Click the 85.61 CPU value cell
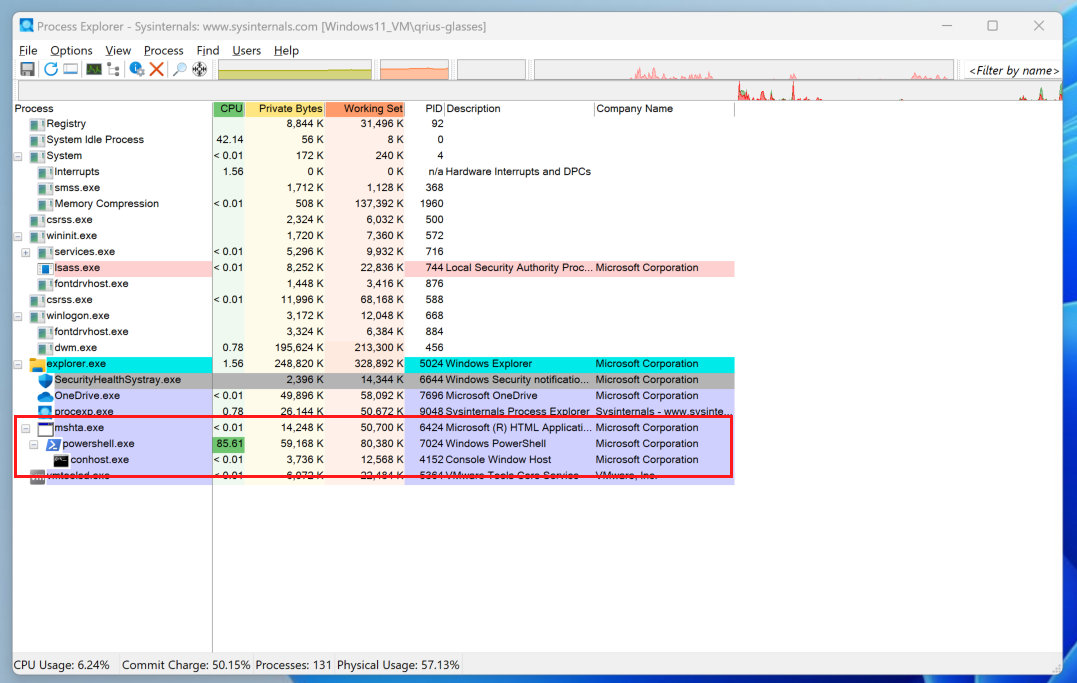Viewport: 1077px width, 683px height. click(229, 445)
